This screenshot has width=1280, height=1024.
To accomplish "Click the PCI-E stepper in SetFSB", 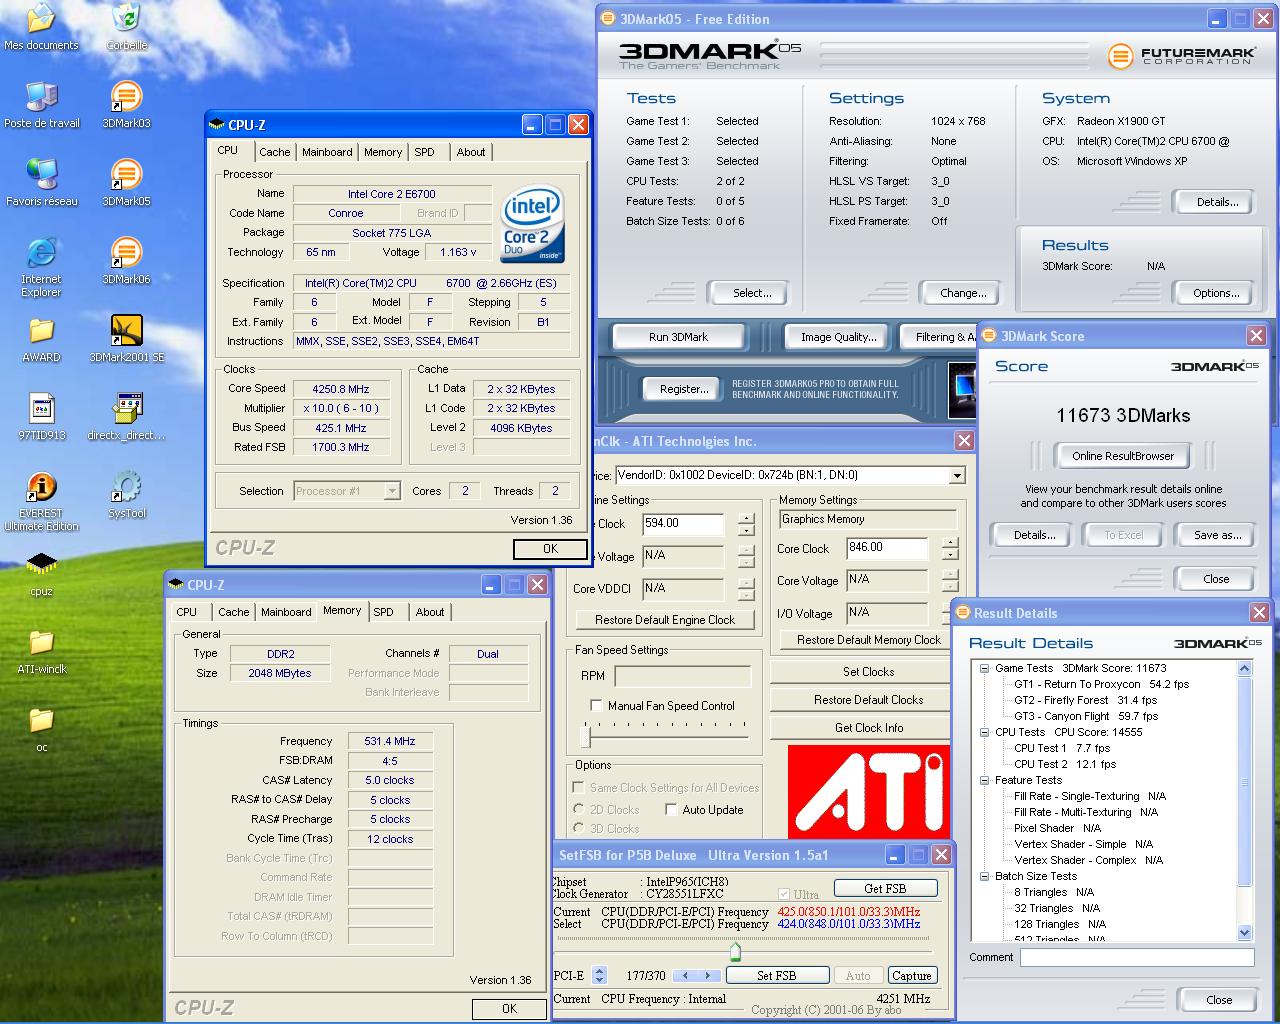I will coord(599,975).
